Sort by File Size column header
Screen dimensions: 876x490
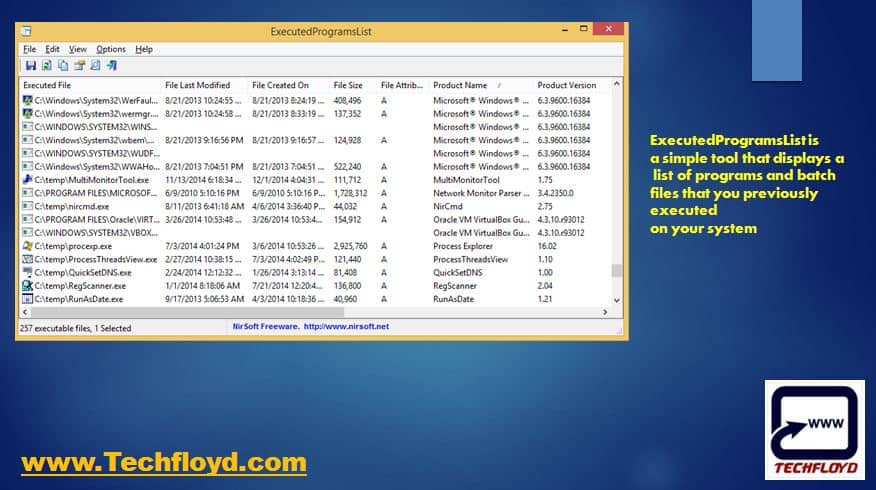point(353,85)
